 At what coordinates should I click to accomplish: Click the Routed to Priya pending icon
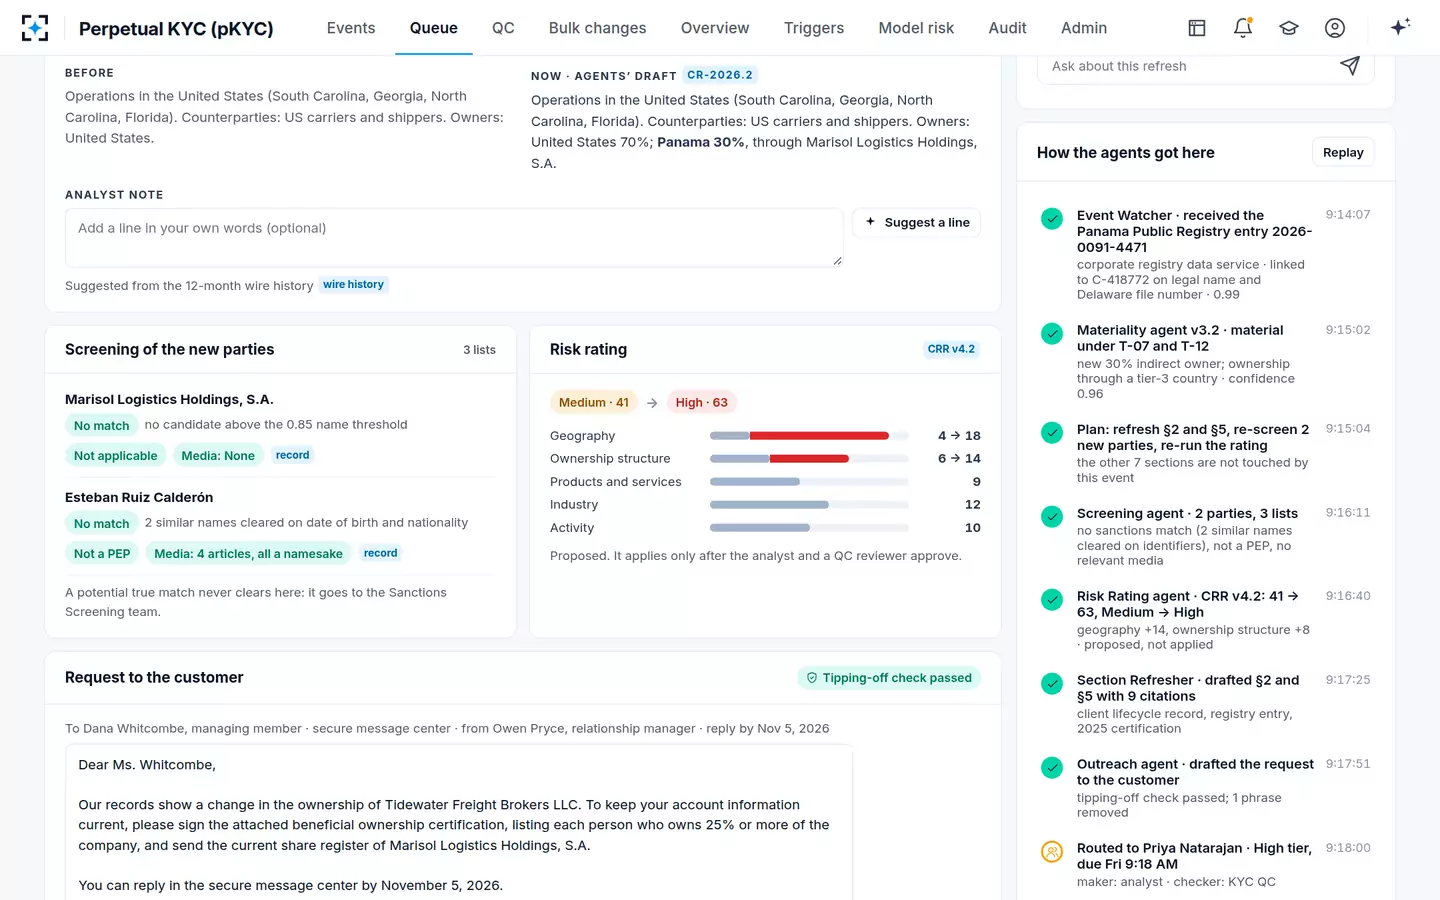[x=1052, y=851]
